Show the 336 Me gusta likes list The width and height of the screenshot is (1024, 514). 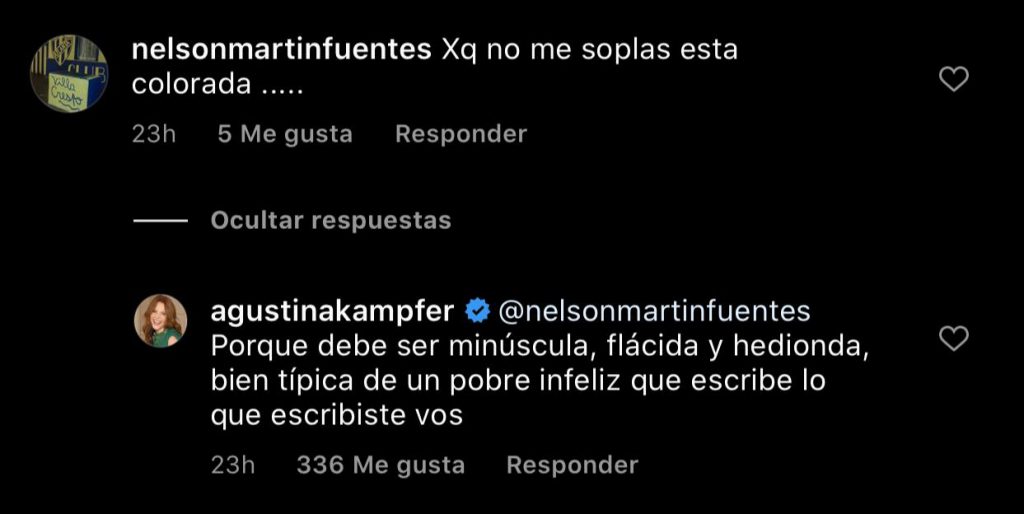tap(380, 465)
